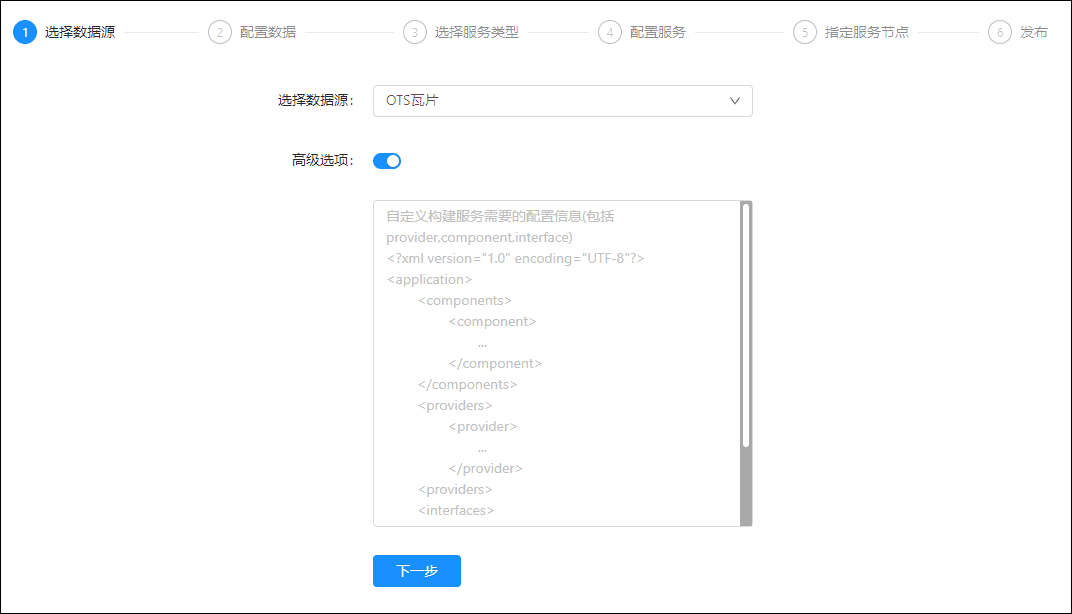Click the step 6 circle icon

click(x=999, y=32)
